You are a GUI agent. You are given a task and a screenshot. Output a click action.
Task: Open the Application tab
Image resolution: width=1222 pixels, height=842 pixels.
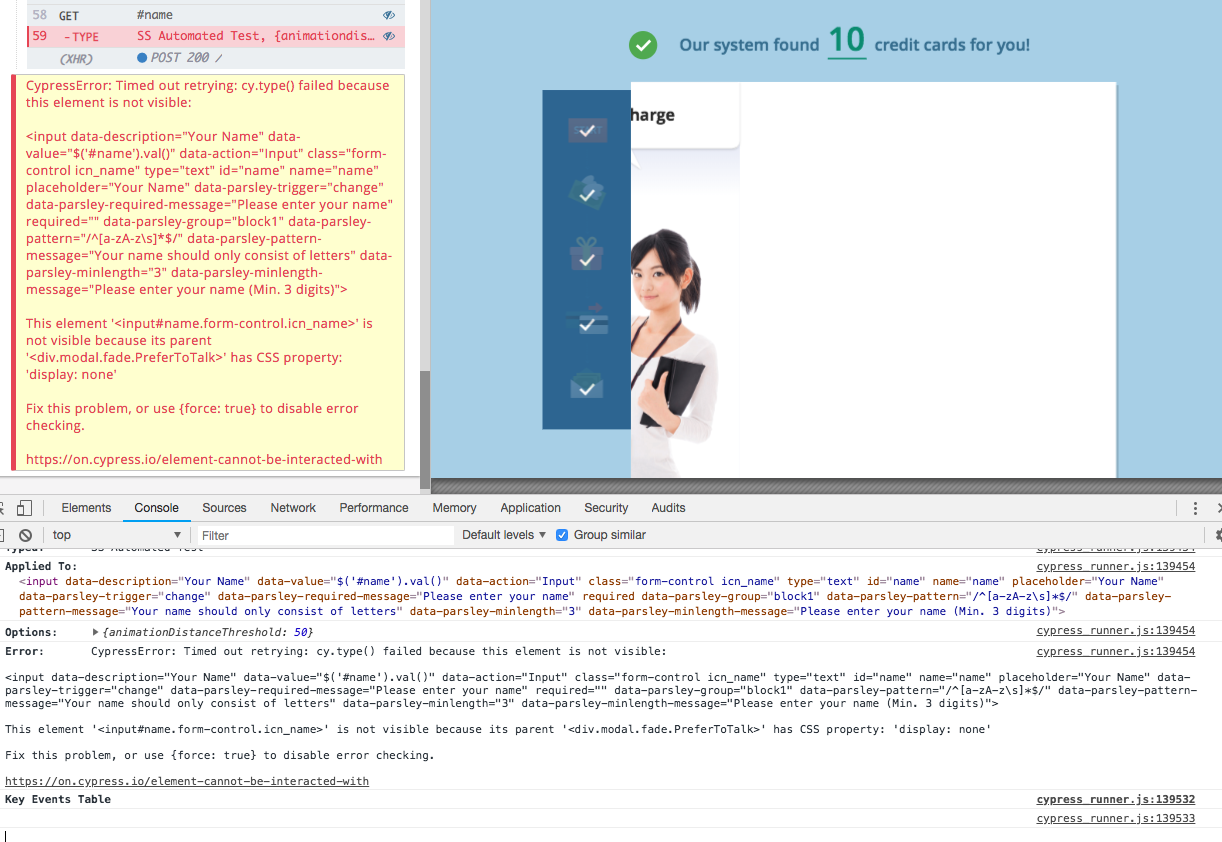pos(531,508)
